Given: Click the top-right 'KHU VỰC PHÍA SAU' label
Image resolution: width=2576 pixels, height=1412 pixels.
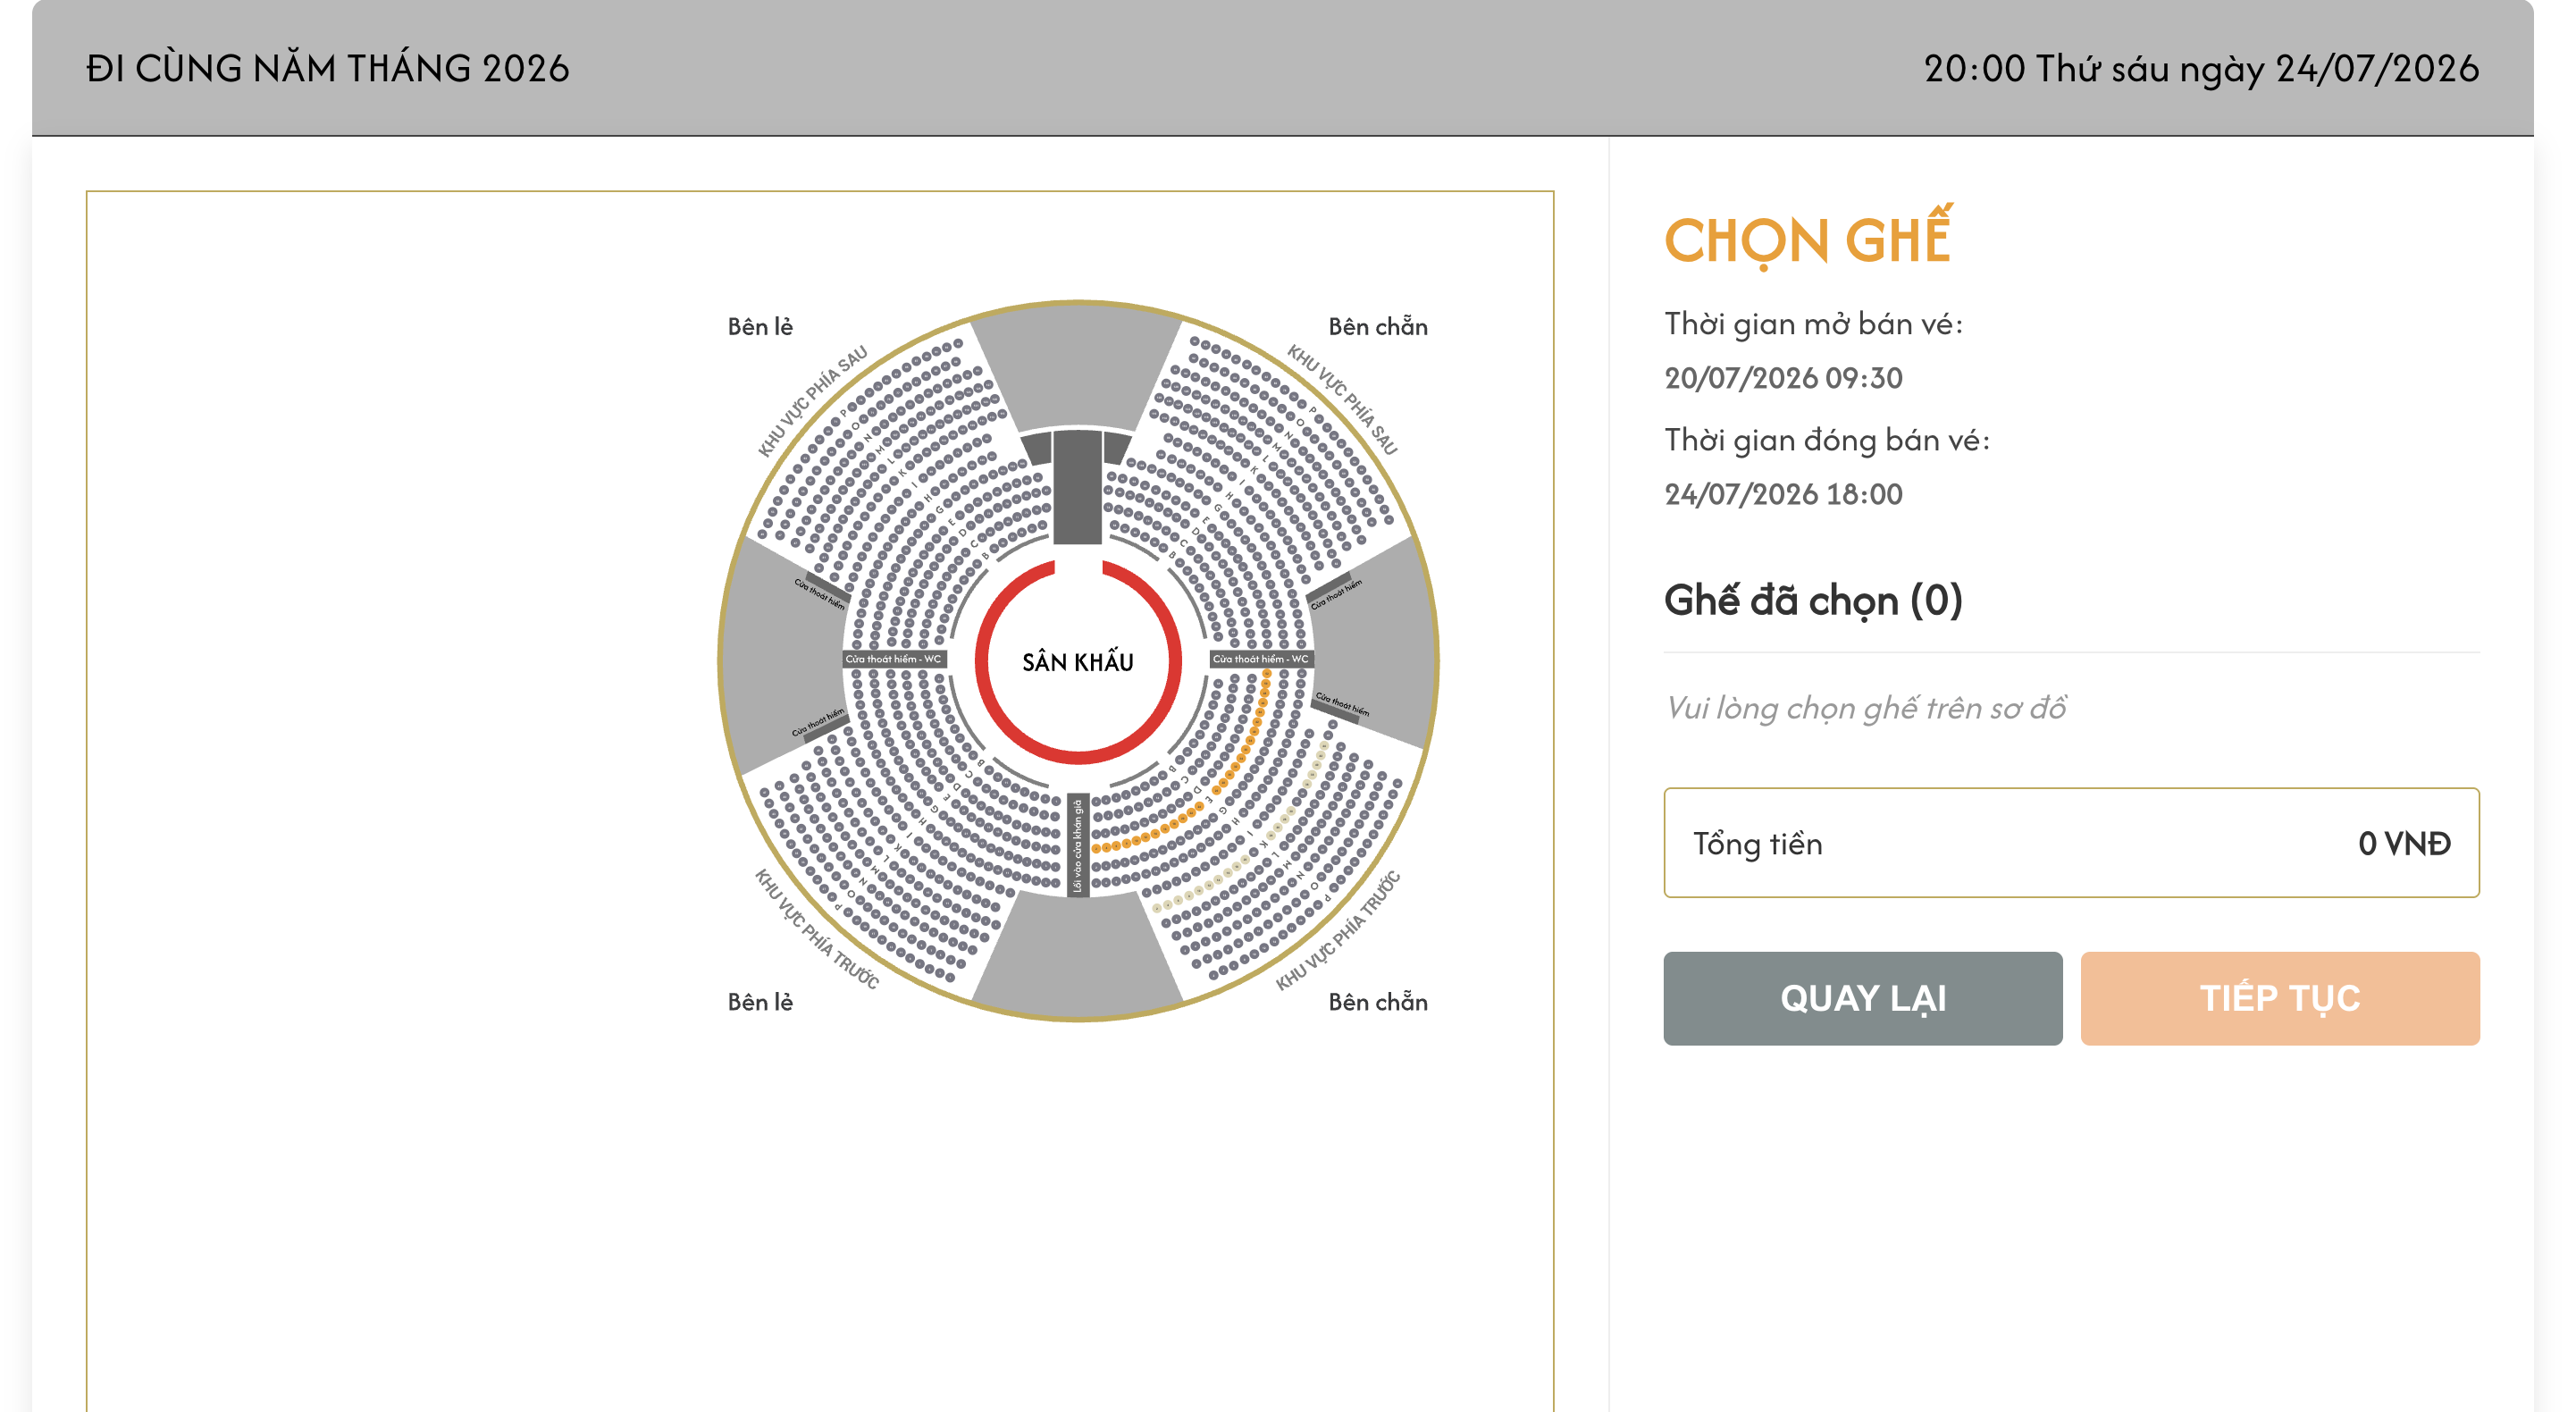Looking at the screenshot, I should coord(1341,398).
